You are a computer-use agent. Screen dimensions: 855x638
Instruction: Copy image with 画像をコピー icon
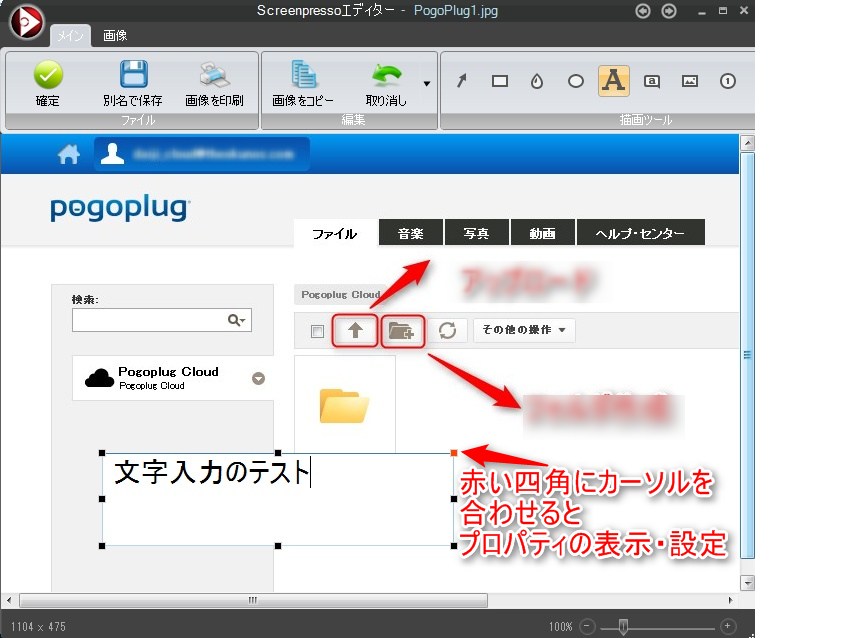click(x=303, y=83)
